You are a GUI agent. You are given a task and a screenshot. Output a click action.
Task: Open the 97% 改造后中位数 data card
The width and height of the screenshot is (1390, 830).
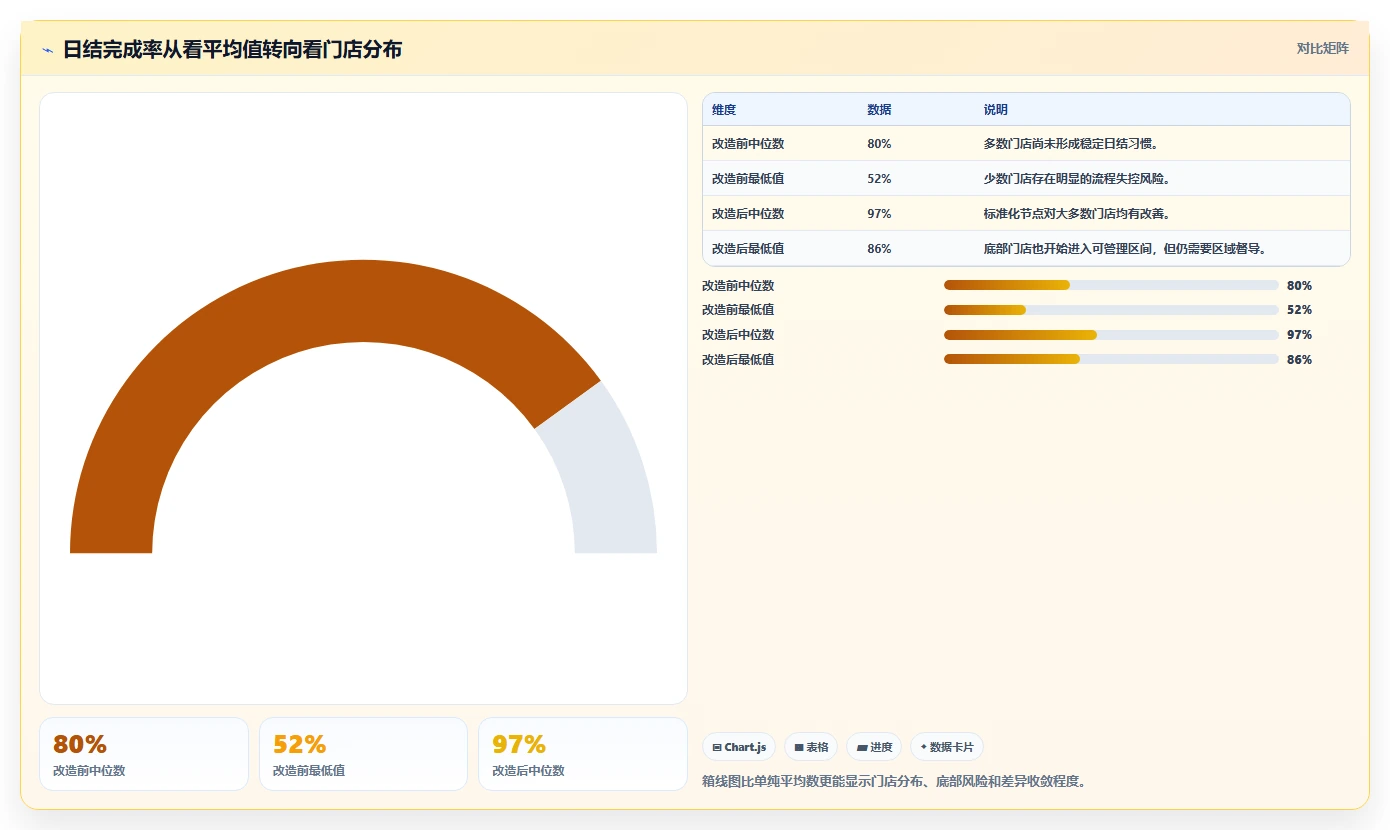point(583,754)
